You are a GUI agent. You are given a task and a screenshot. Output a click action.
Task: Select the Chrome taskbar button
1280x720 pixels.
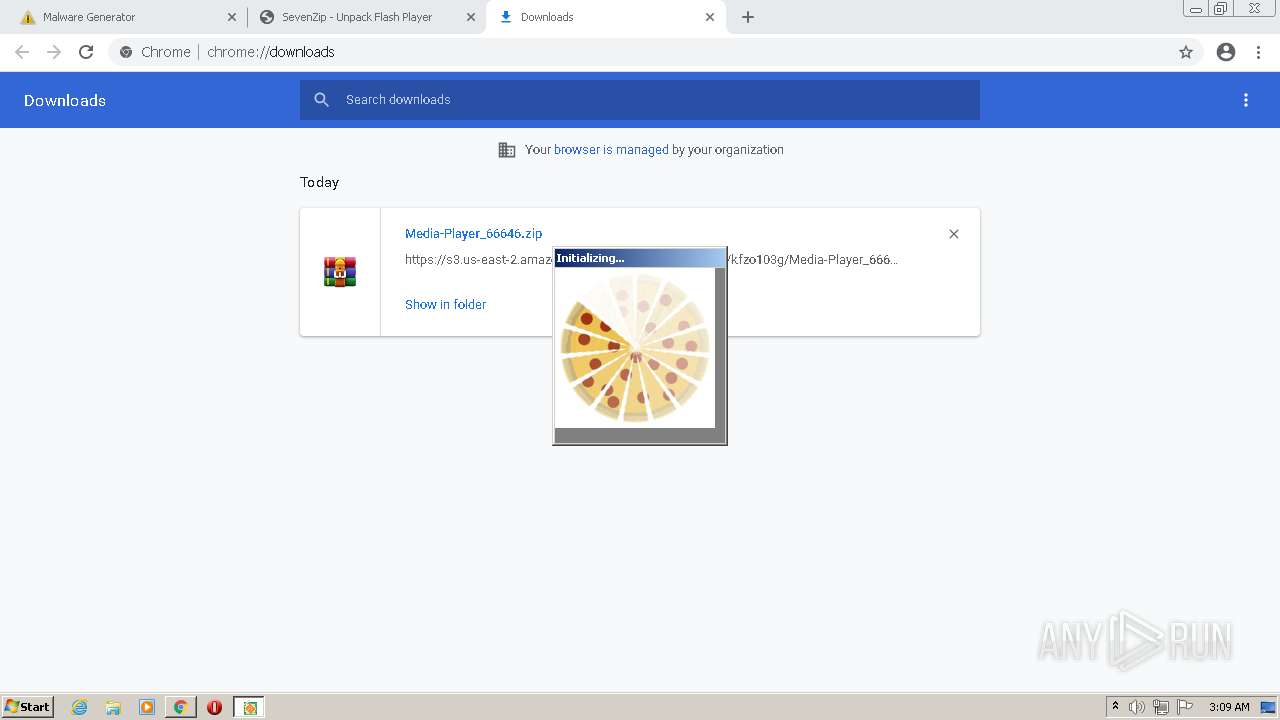click(x=180, y=707)
